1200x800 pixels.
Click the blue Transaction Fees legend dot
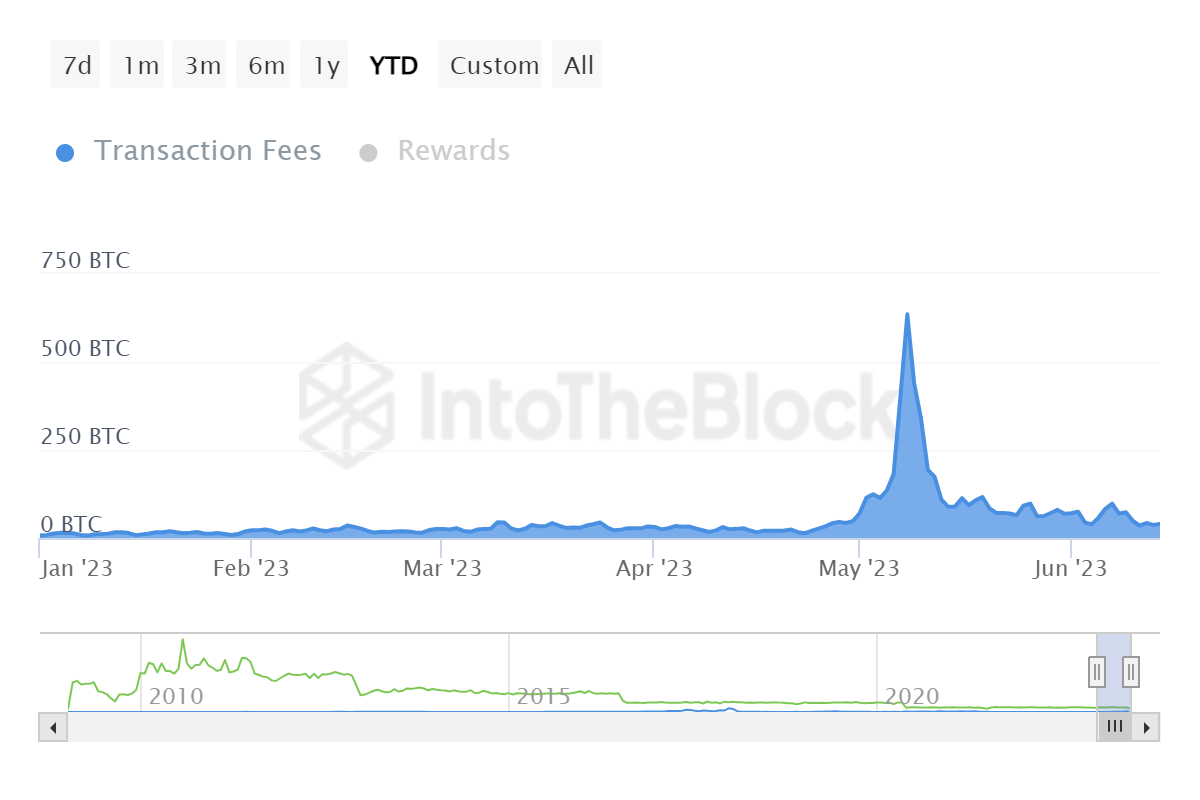(x=66, y=151)
